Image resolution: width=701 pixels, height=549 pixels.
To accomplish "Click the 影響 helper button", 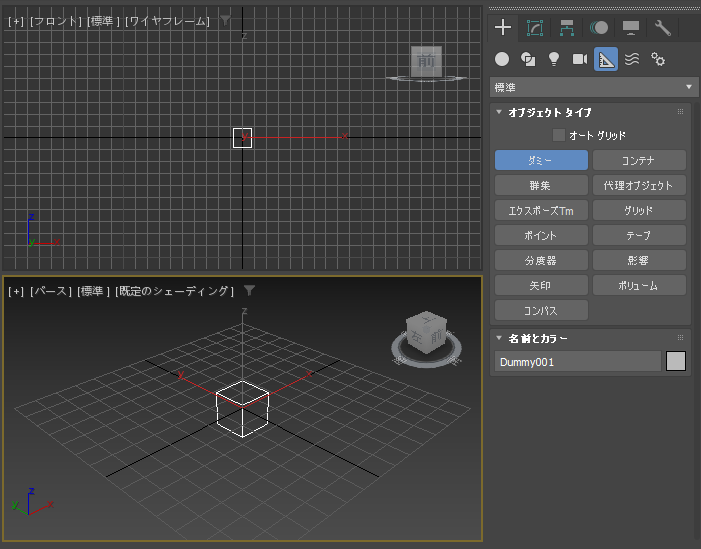I will coord(639,260).
